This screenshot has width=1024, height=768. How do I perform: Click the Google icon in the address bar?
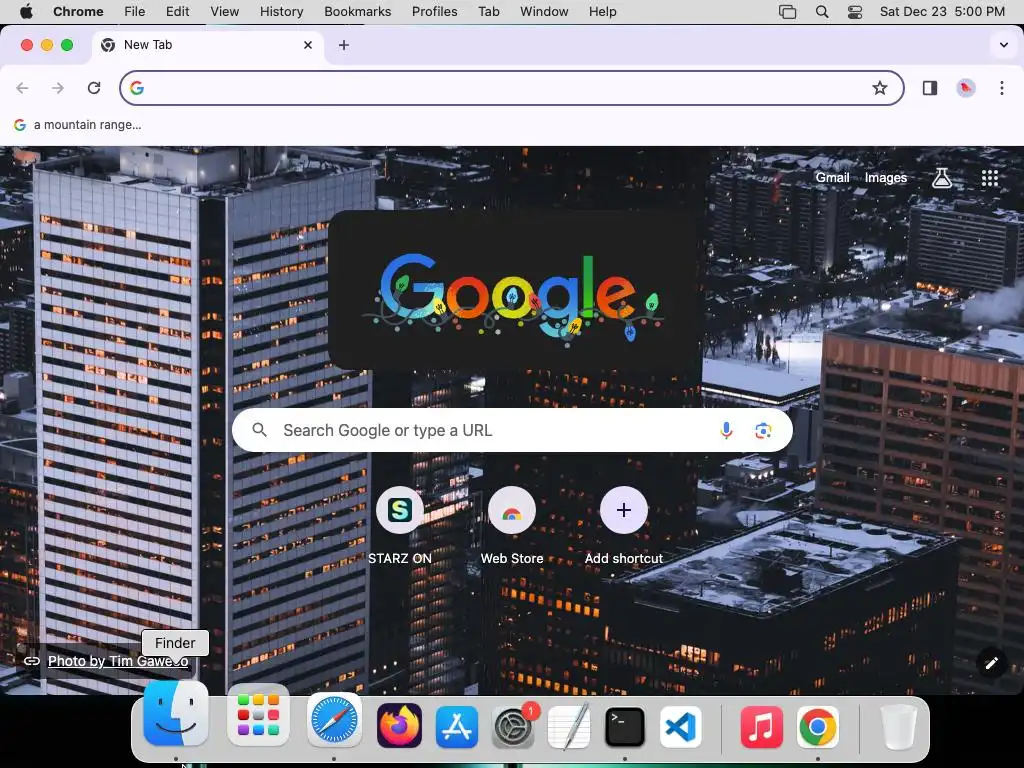pyautogui.click(x=136, y=88)
